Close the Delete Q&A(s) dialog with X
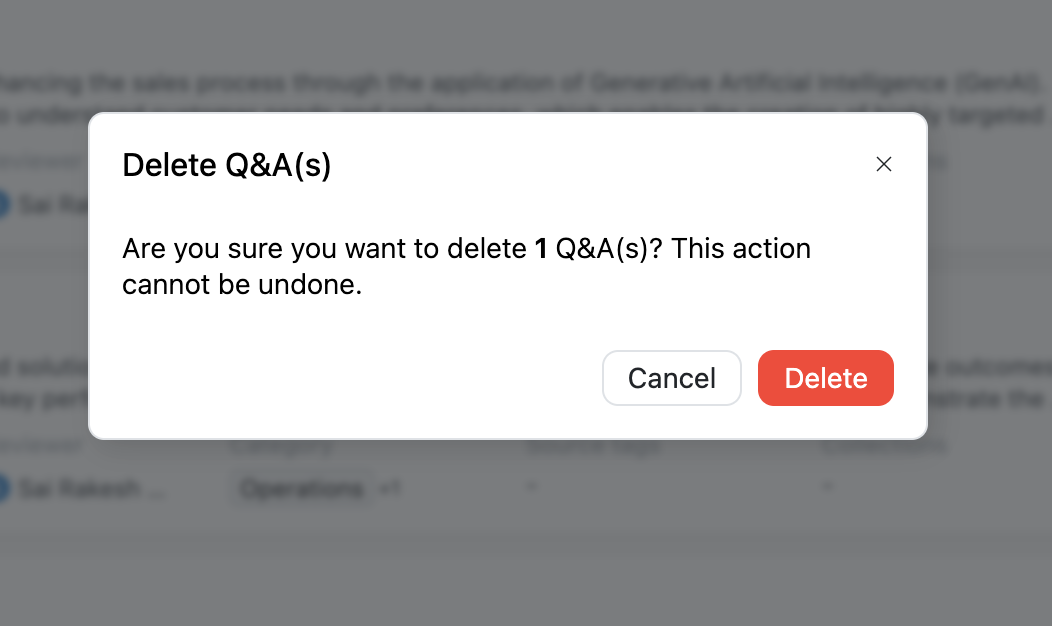The image size is (1052, 626). (883, 164)
